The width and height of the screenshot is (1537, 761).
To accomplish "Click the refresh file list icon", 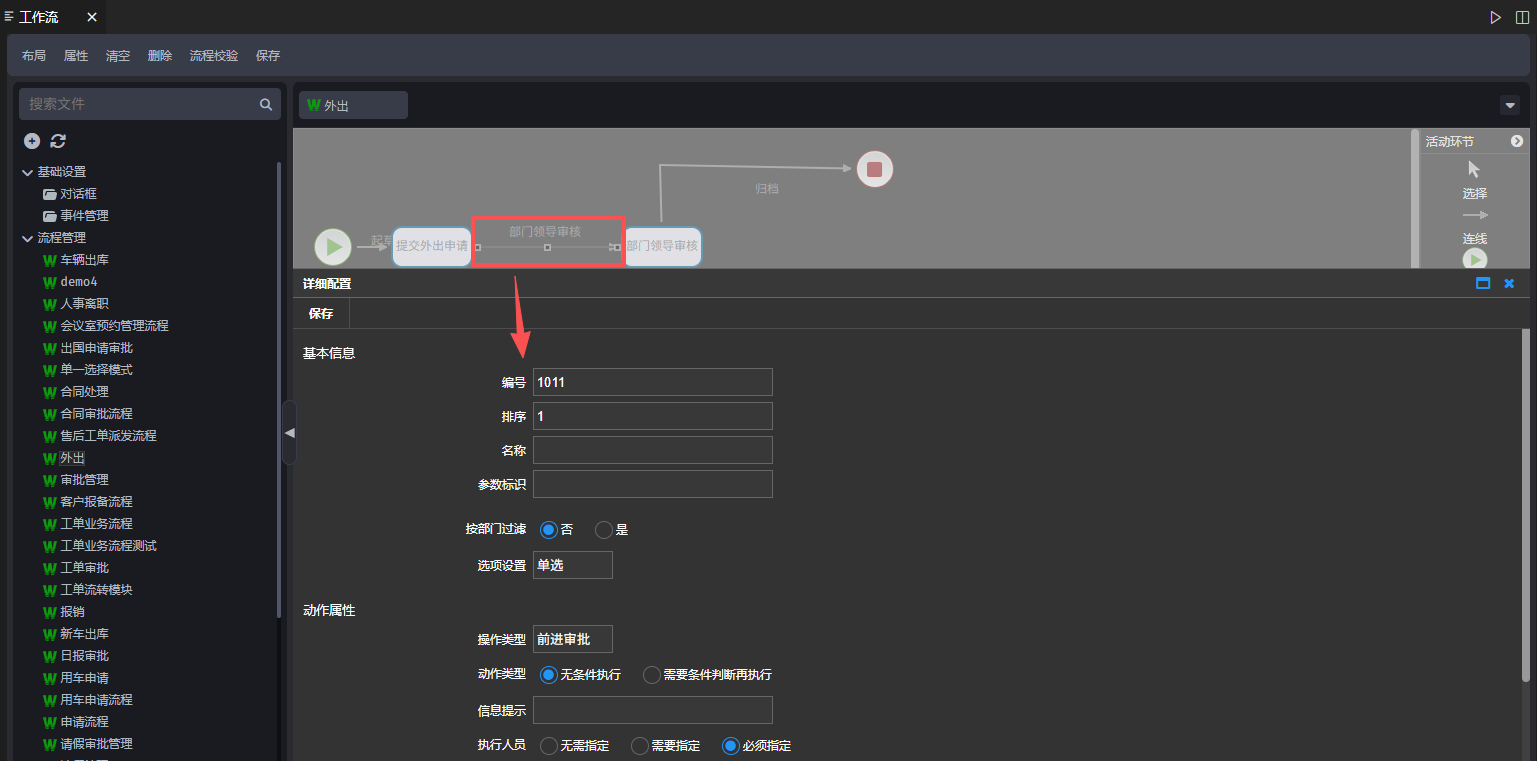I will (x=58, y=141).
